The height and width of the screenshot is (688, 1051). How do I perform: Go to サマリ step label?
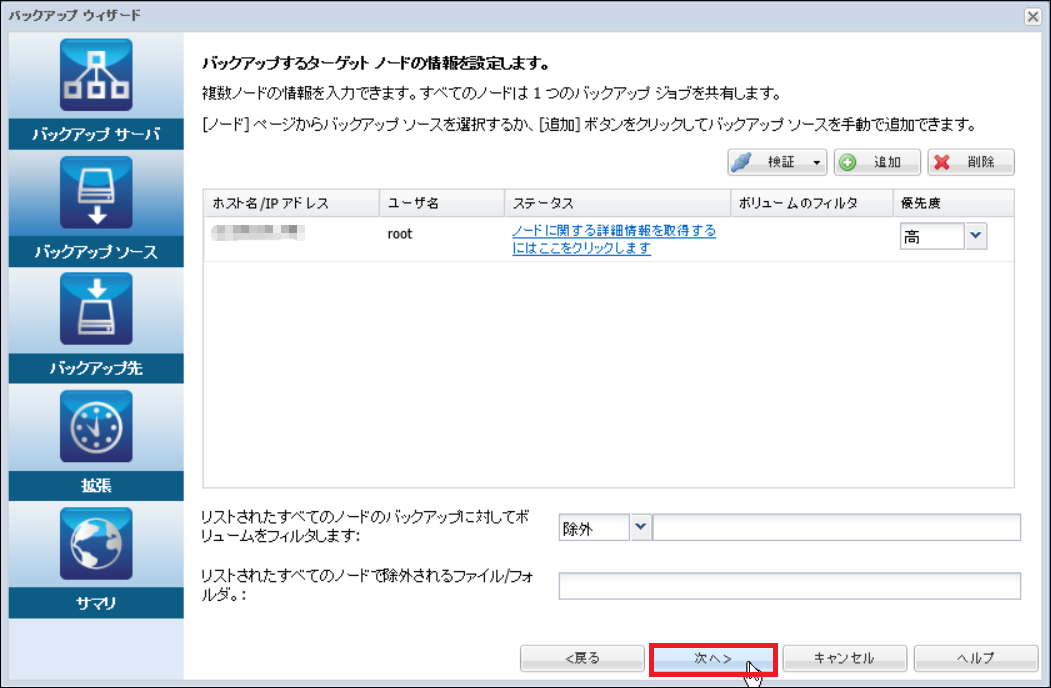[96, 603]
